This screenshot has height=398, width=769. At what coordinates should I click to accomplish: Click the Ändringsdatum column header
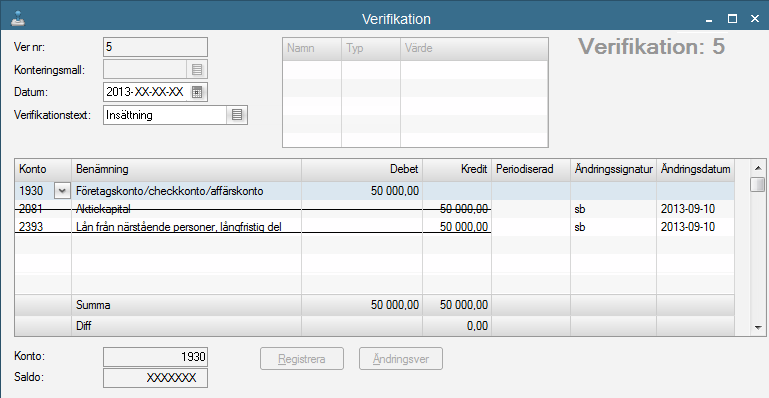pyautogui.click(x=695, y=170)
